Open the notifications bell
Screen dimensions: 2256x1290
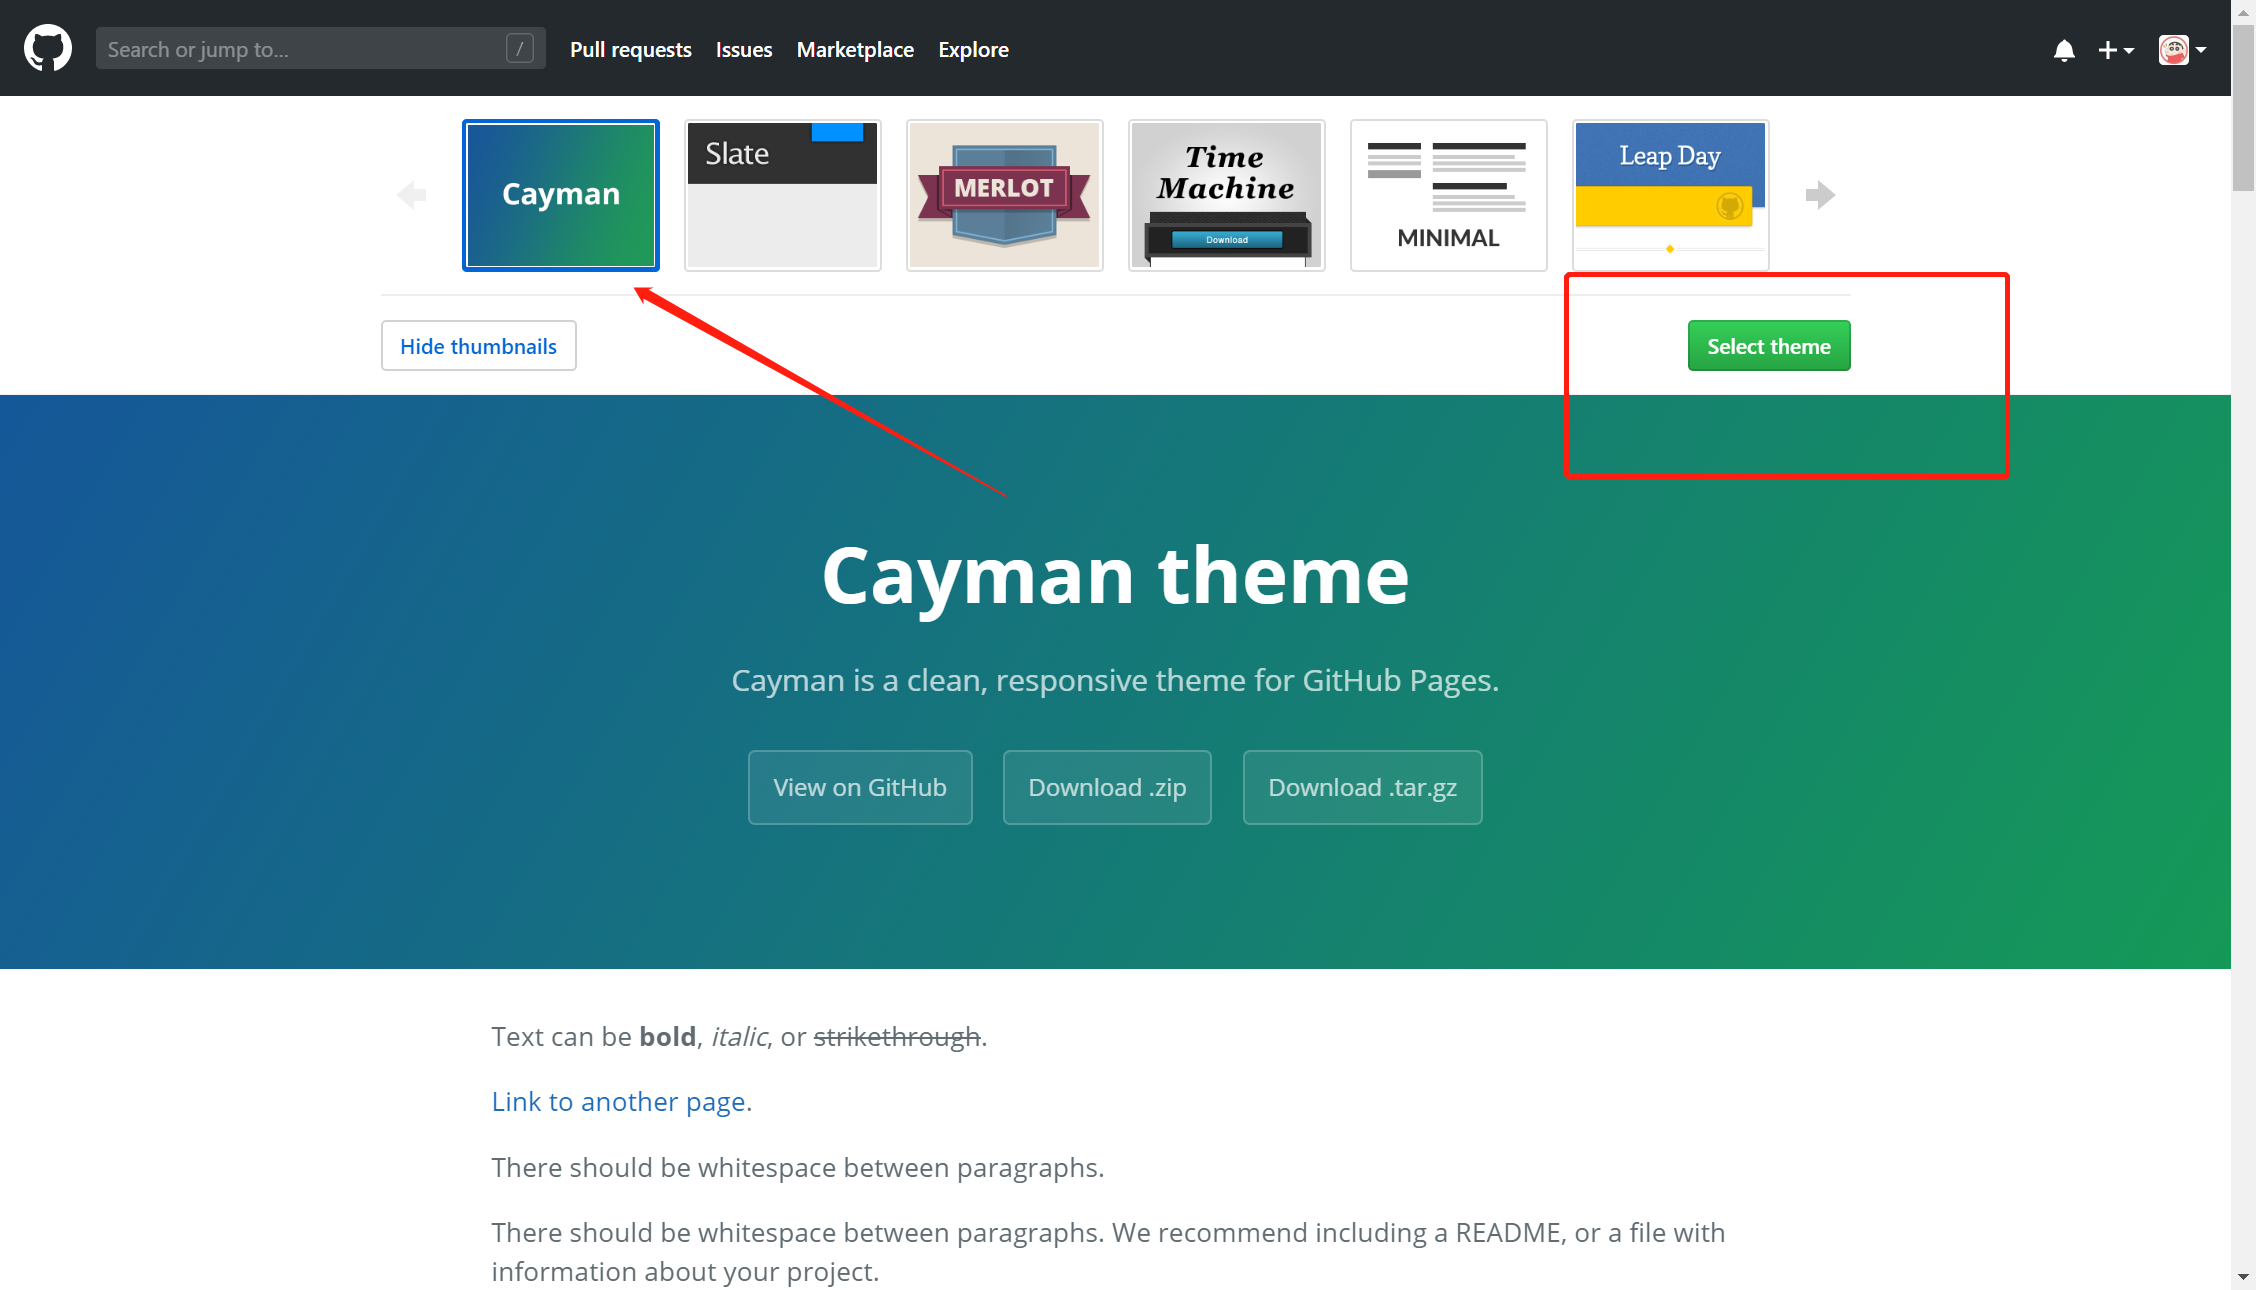pyautogui.click(x=2064, y=50)
